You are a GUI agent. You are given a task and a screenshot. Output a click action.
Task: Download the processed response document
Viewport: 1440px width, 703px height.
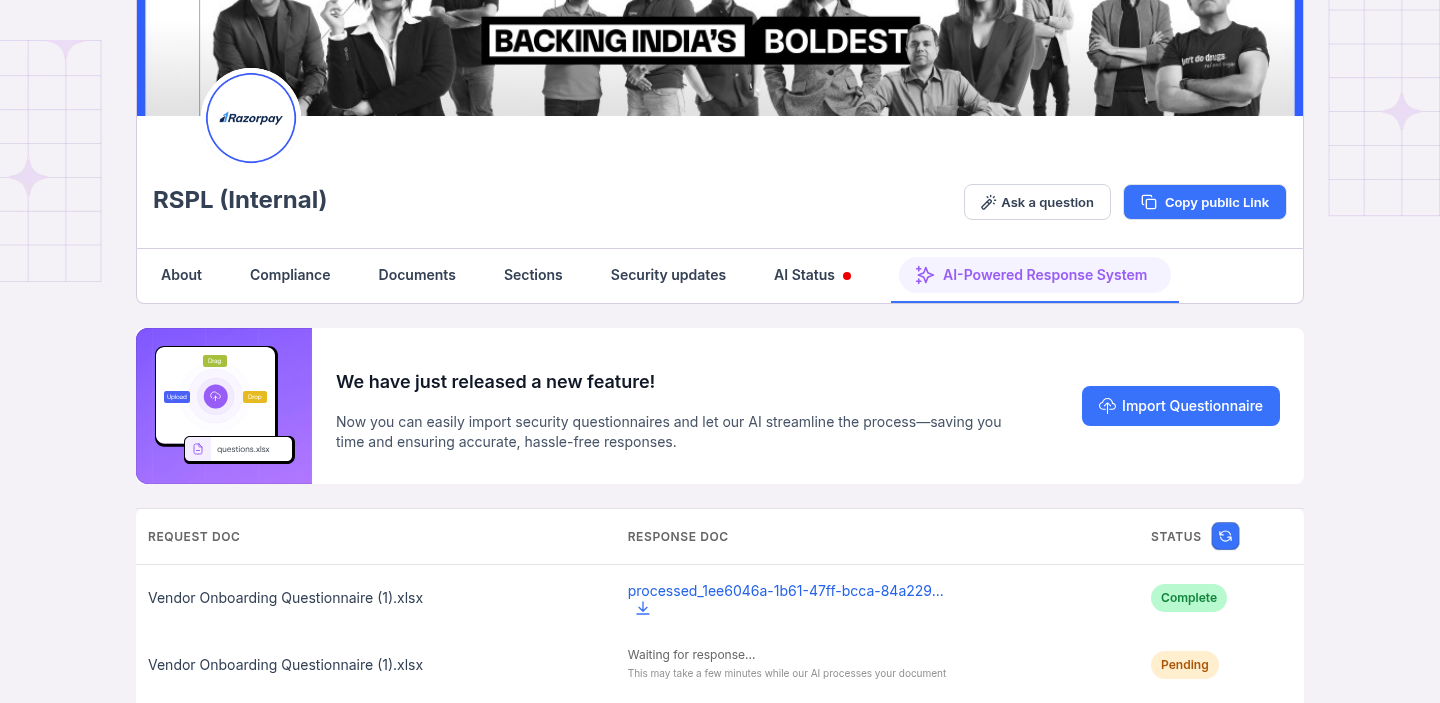click(x=643, y=608)
